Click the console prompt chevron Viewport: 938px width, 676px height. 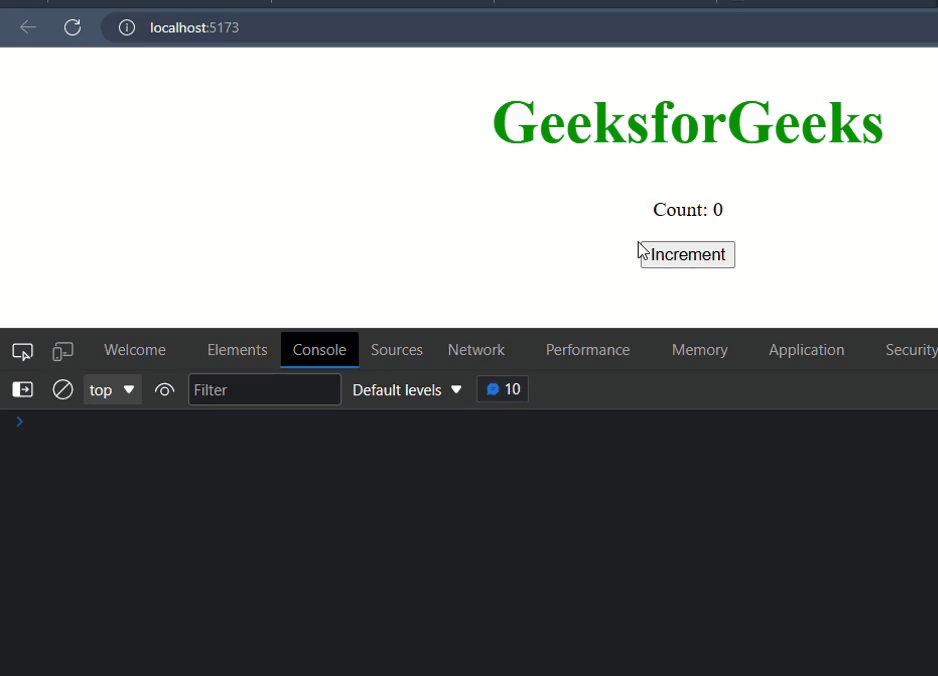point(20,422)
